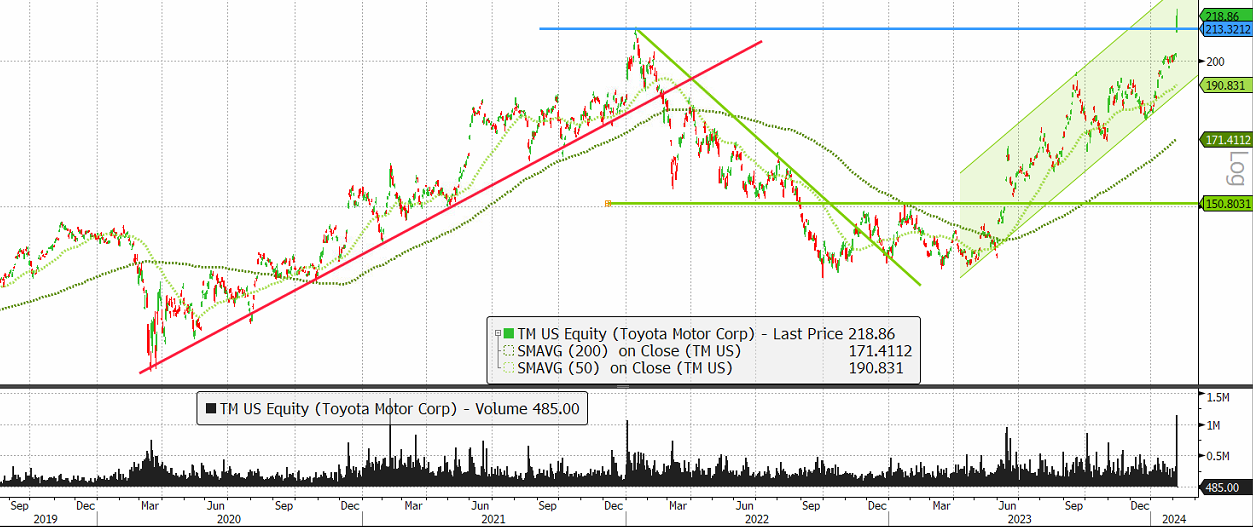
Task: Click the 1M label on volume axis
Action: pyautogui.click(x=1214, y=426)
